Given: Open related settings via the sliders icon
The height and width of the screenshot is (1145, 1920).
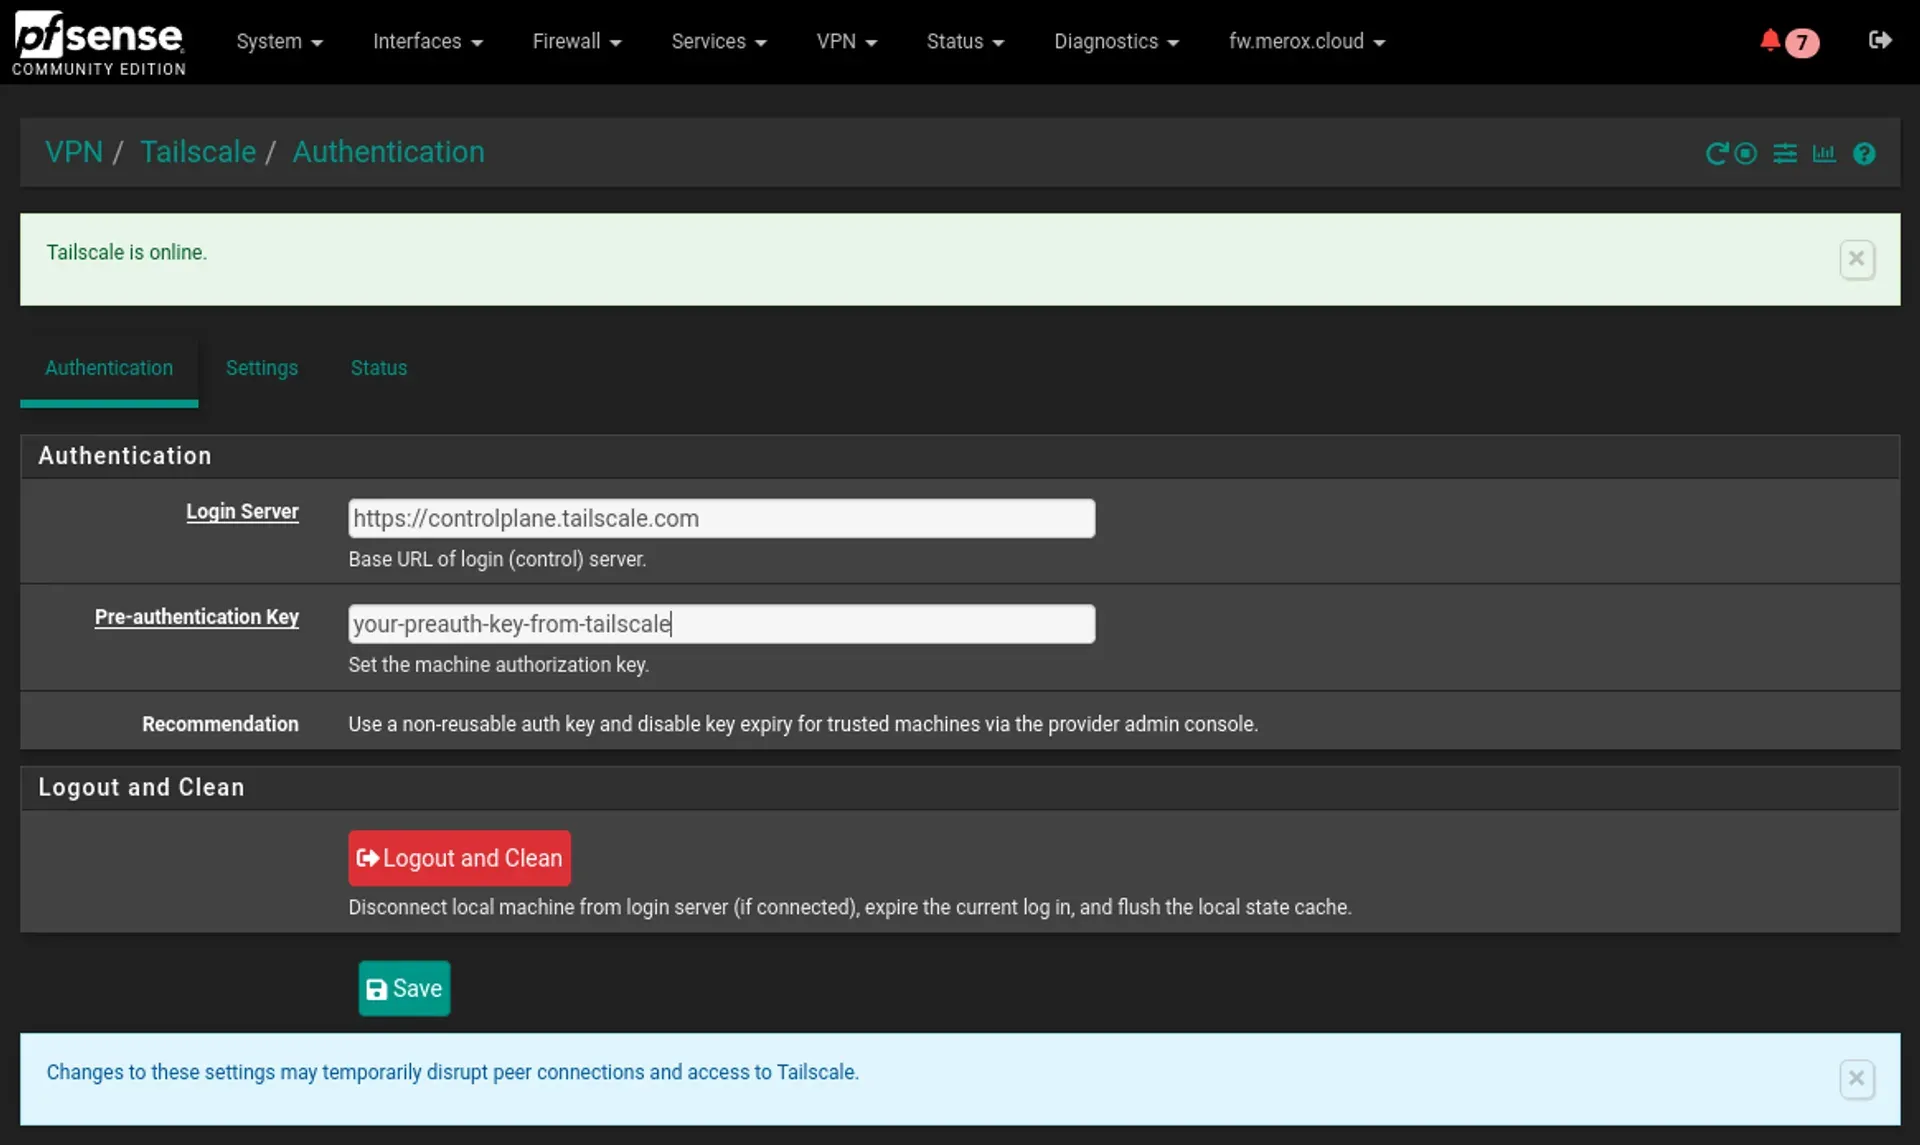Looking at the screenshot, I should 1786,153.
